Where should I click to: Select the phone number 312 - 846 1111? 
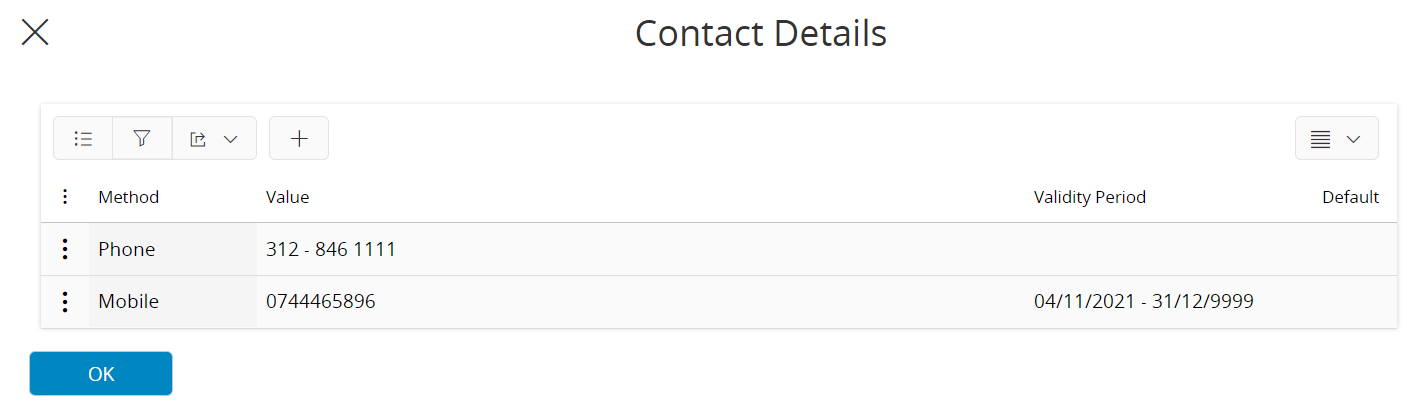tap(331, 249)
